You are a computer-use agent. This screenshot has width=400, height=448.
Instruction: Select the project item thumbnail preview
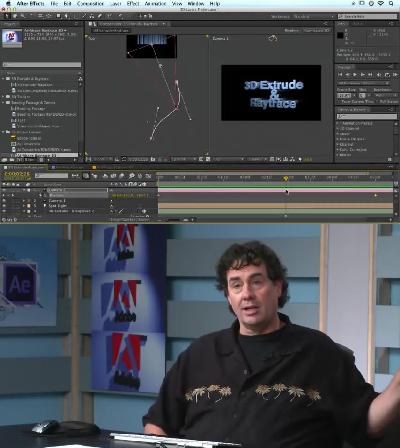(x=12, y=38)
